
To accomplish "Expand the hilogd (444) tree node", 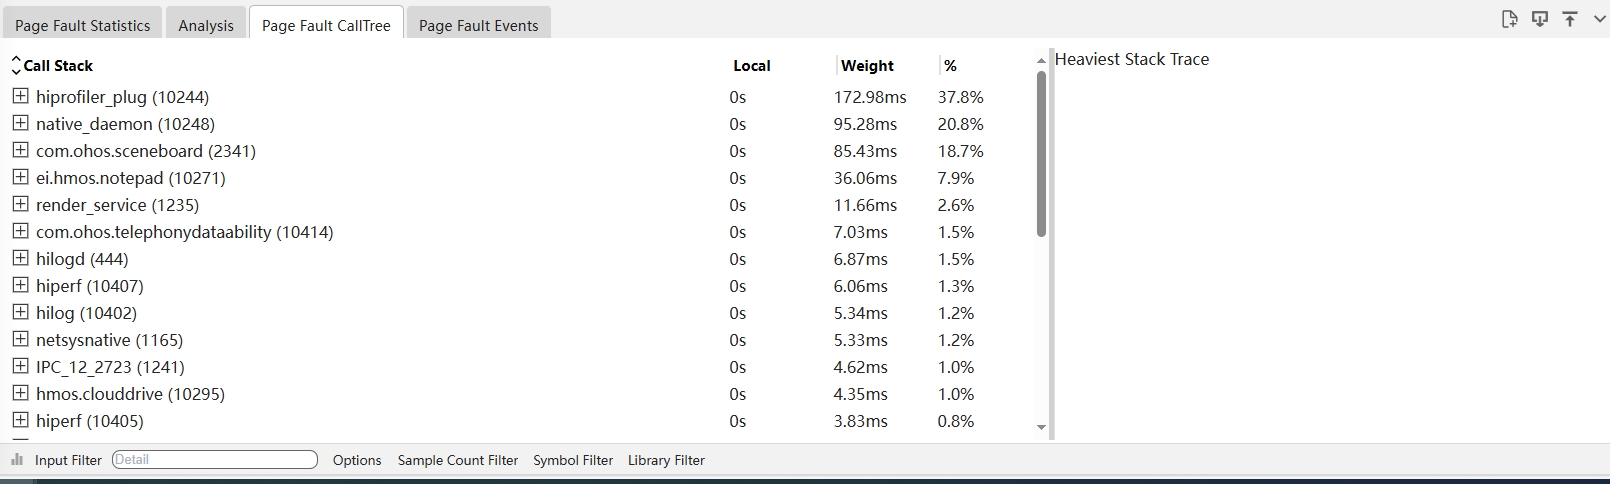I will [x=20, y=259].
